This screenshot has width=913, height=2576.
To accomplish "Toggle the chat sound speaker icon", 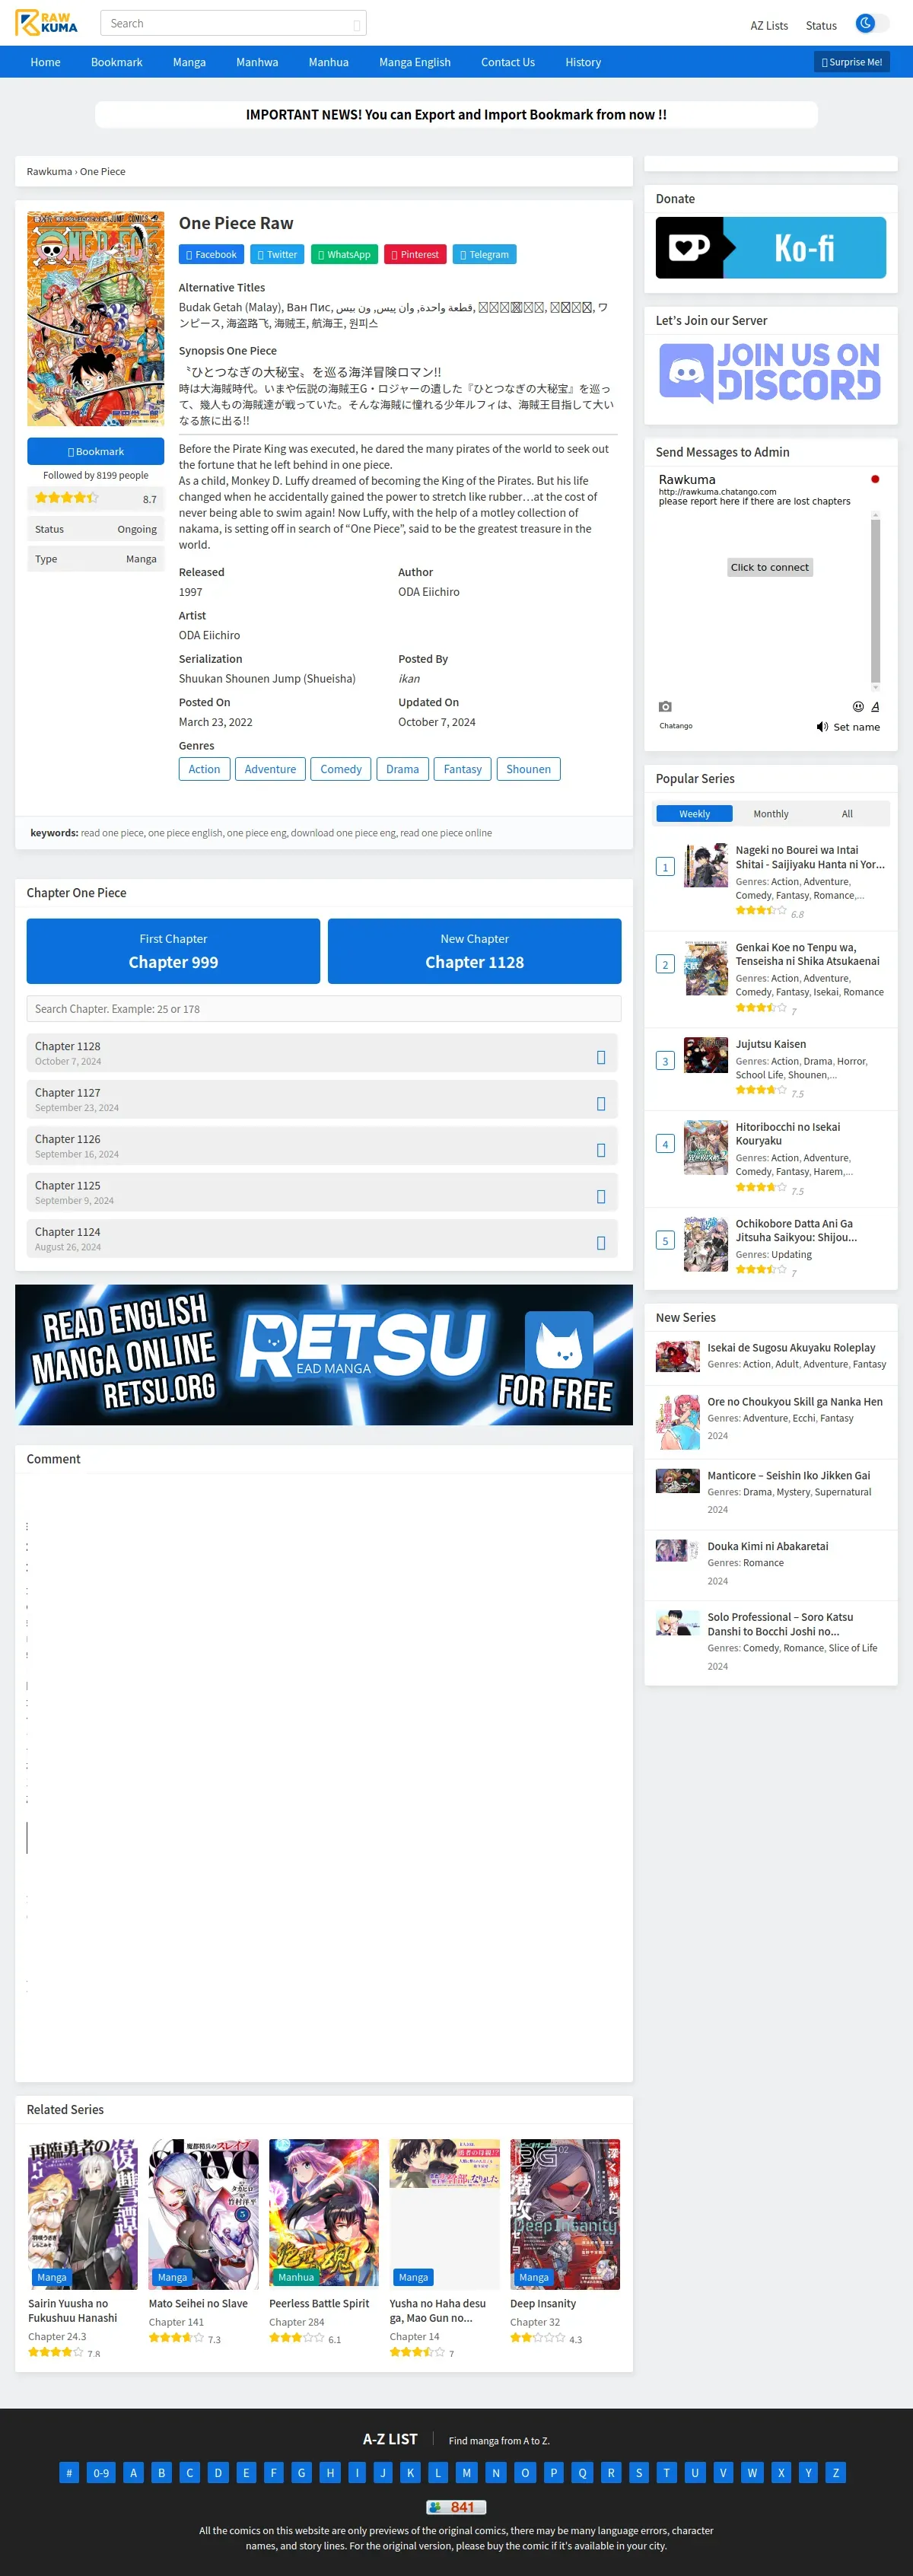I will [822, 727].
